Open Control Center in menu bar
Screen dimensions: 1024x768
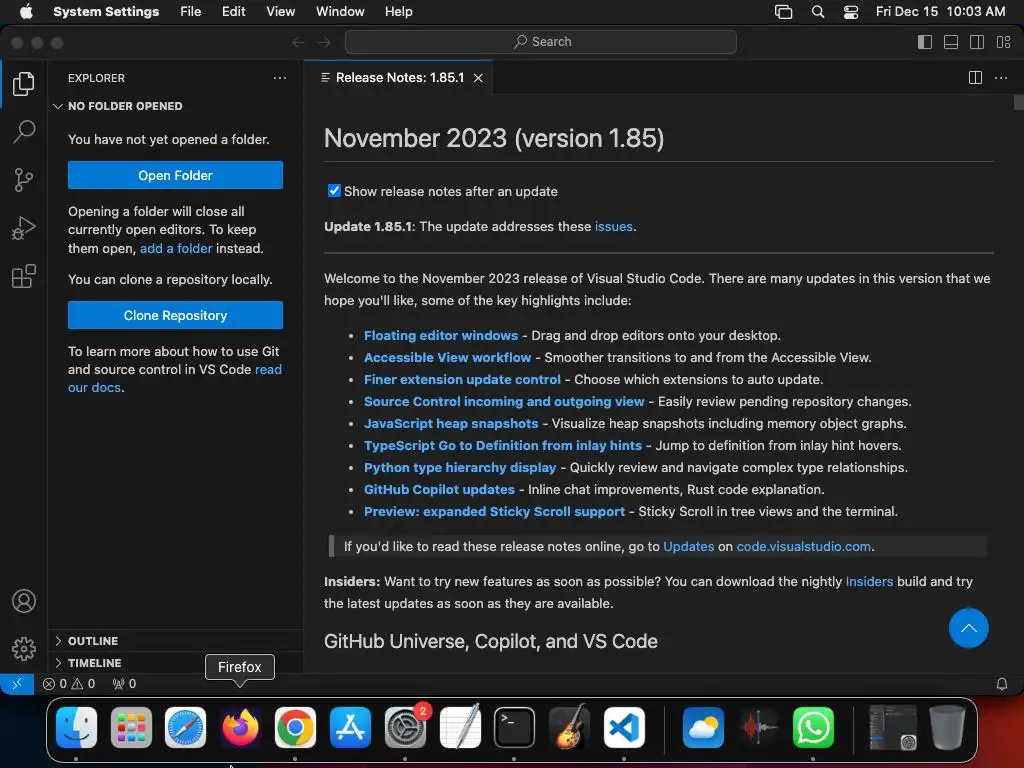pyautogui.click(x=850, y=12)
